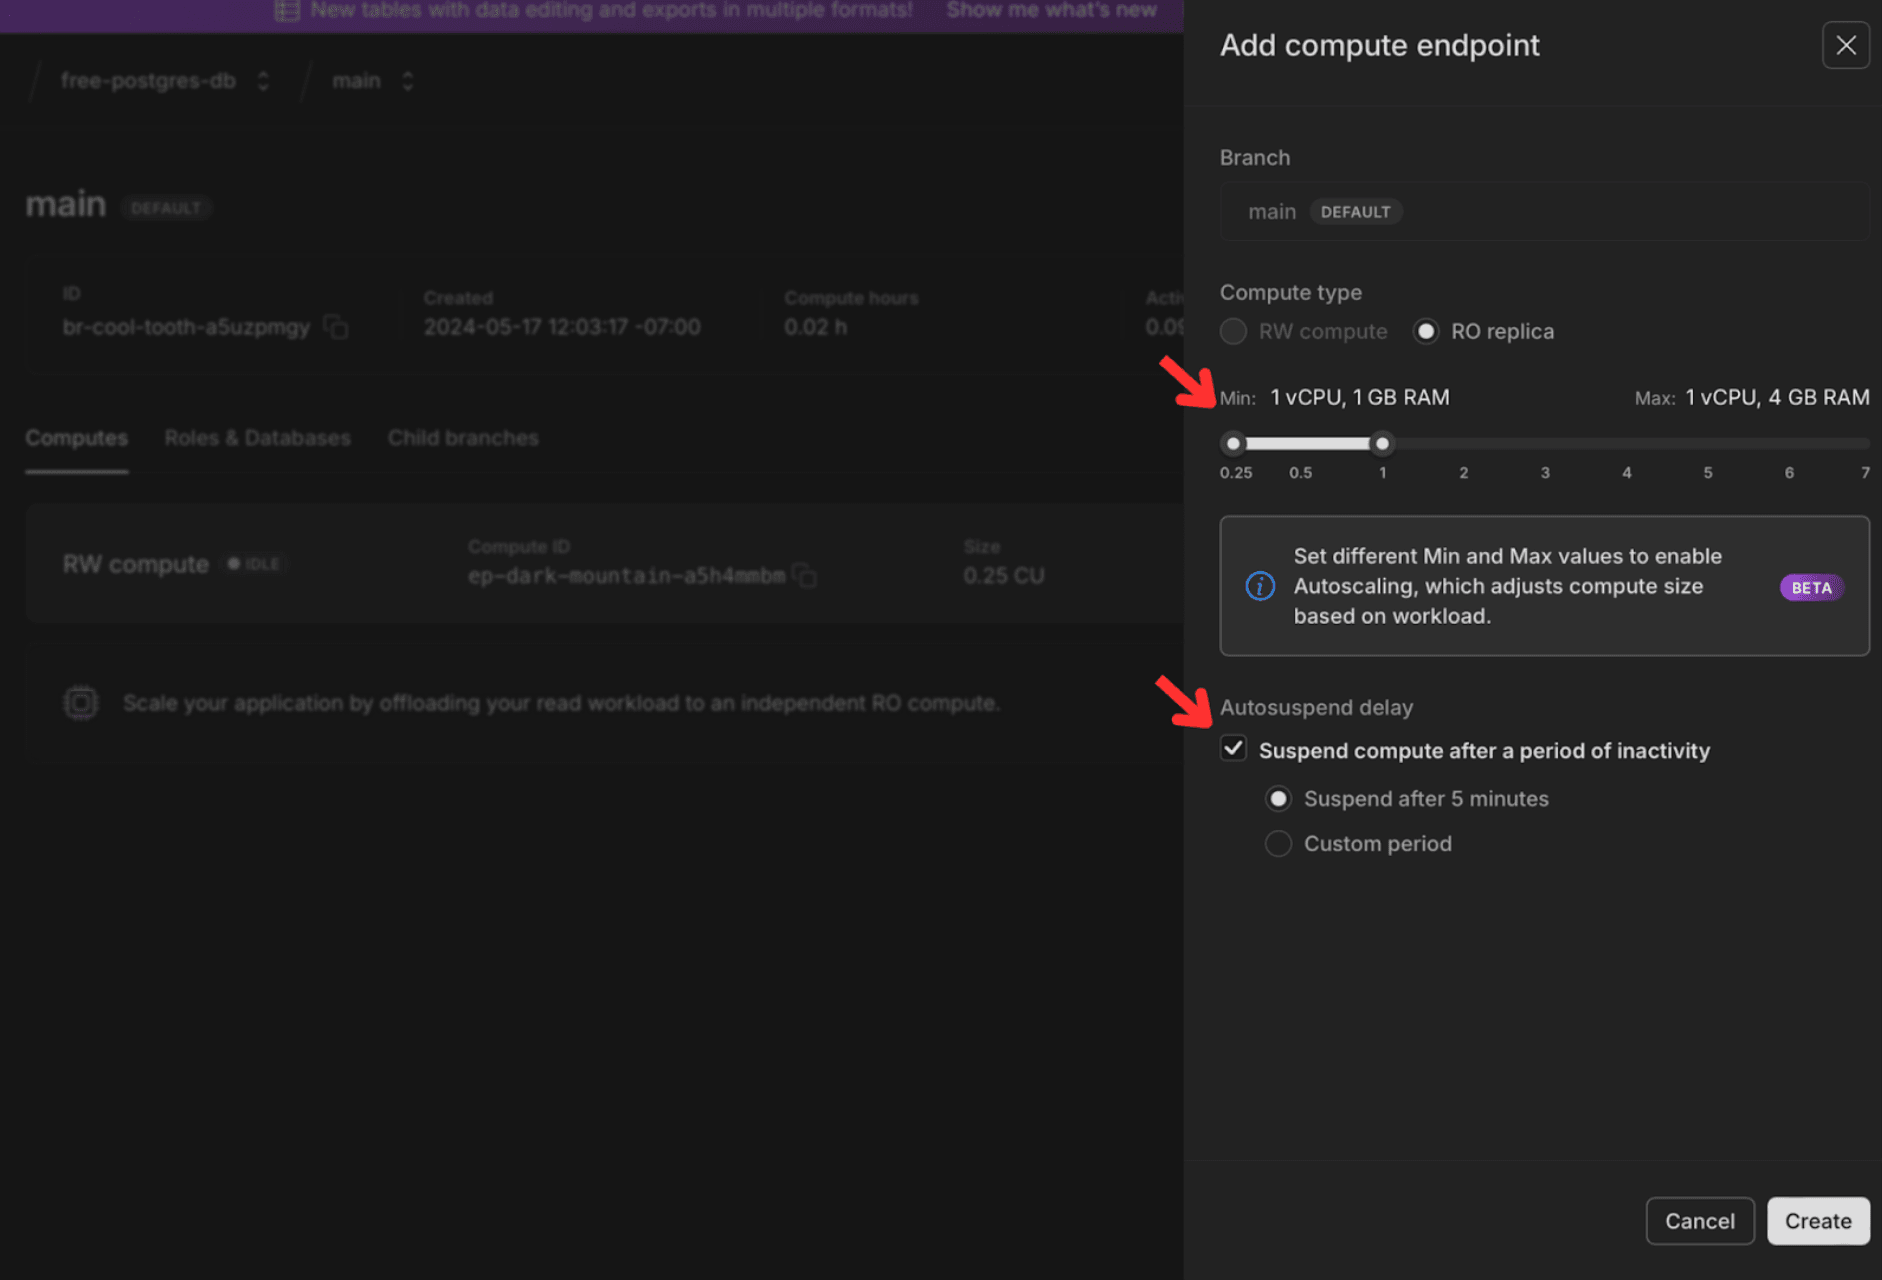
Task: Open the free-postgres-db project selector
Action: [165, 81]
